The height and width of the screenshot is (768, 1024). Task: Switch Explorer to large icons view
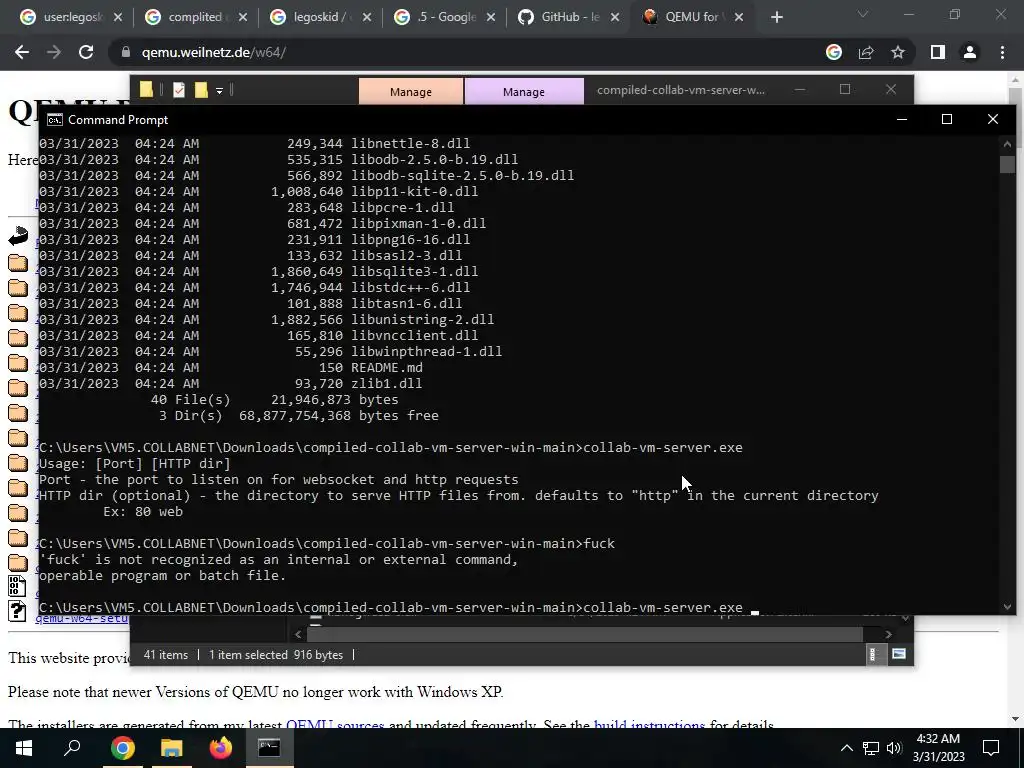coord(899,654)
